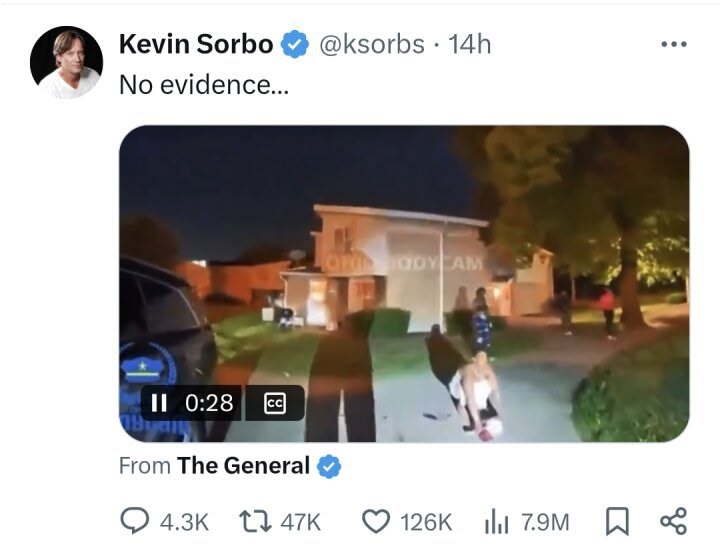Pause the video at 0:28
Screen dimensions: 720x549
pyautogui.click(x=159, y=403)
